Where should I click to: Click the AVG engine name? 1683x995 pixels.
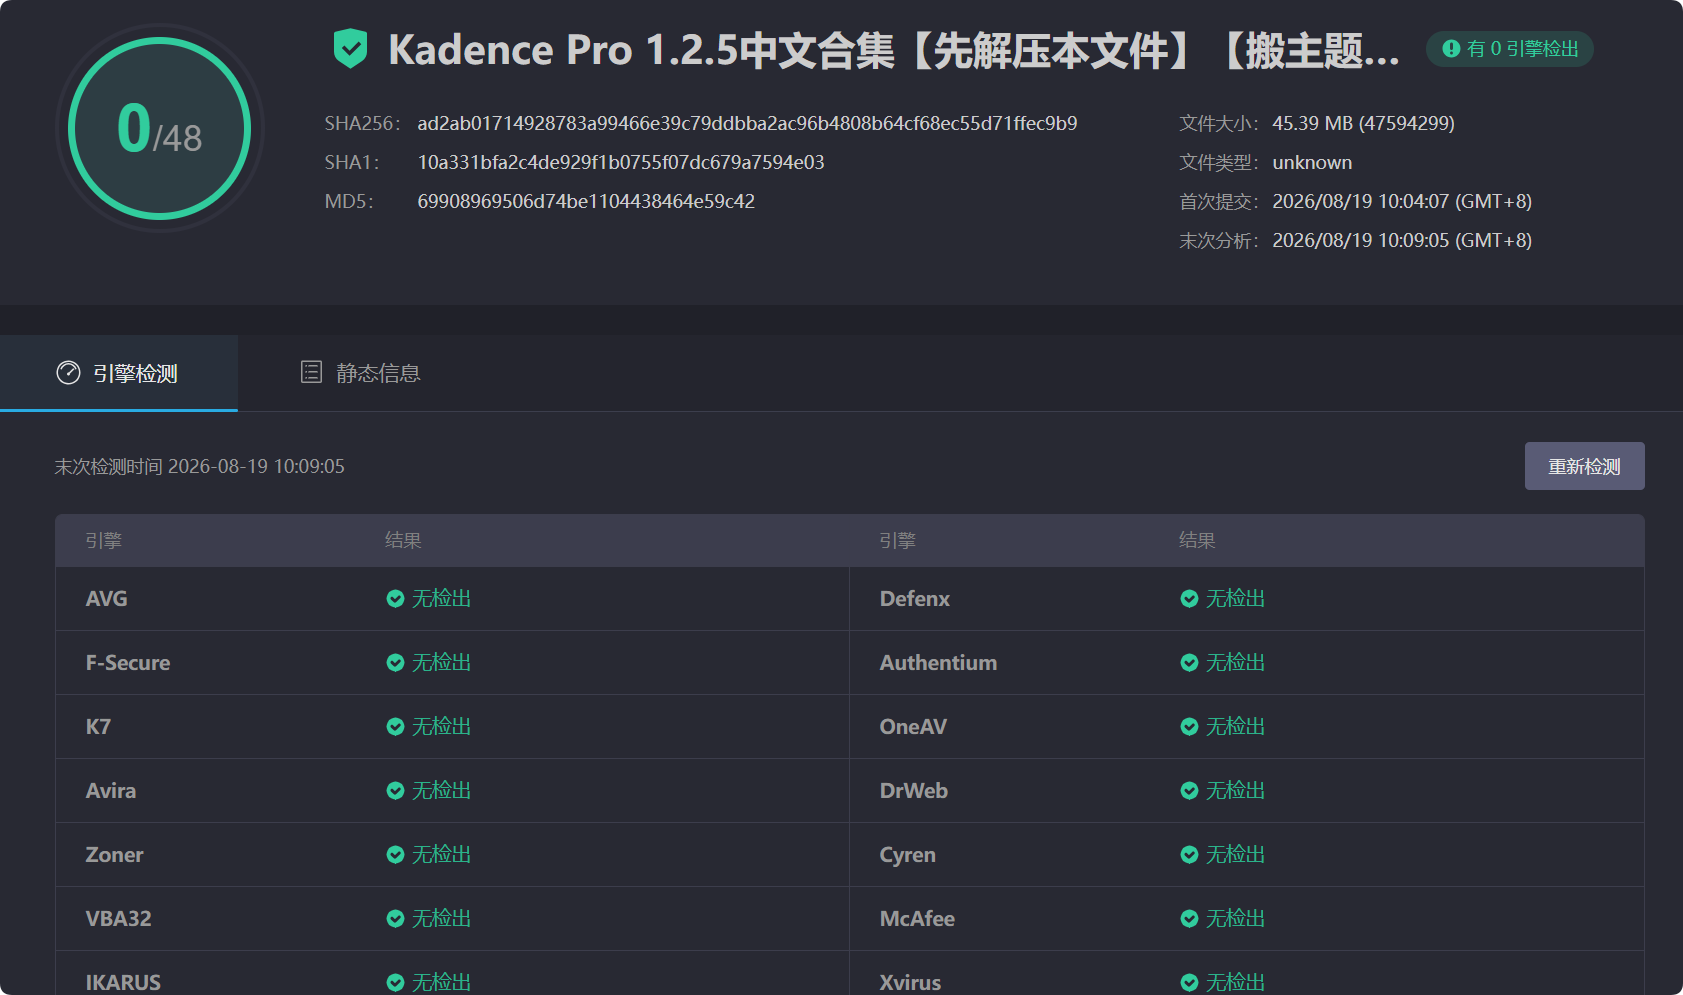pyautogui.click(x=106, y=599)
